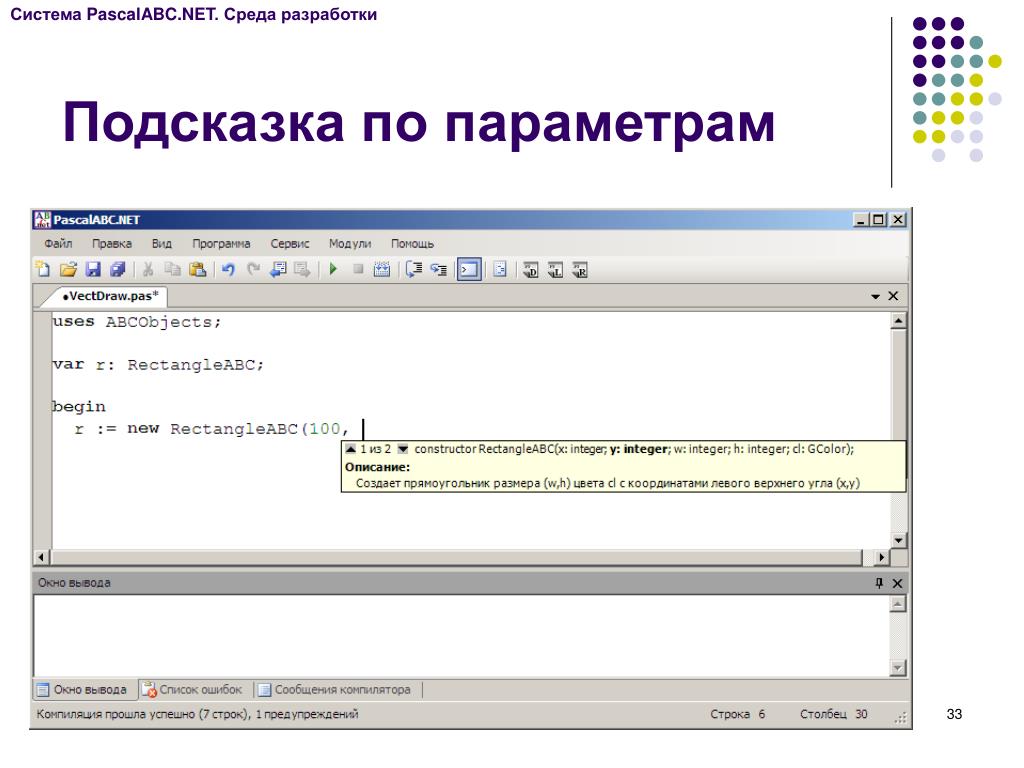Click editor horizontal scrollbar left arrow
The image size is (1024, 768).
tap(42, 557)
